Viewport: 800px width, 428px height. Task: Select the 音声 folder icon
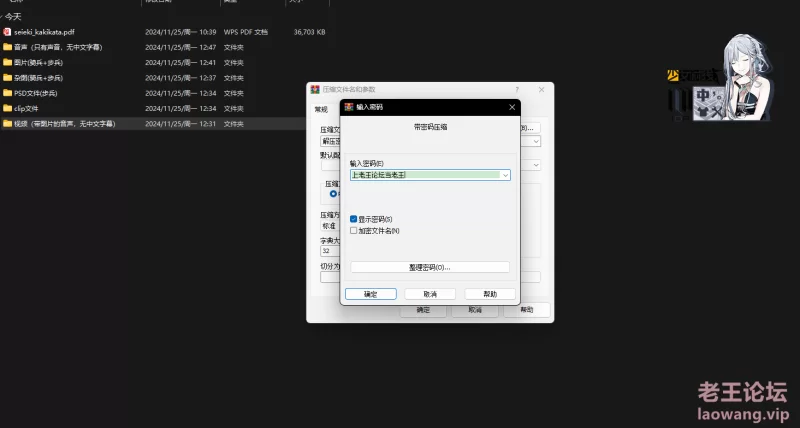pyautogui.click(x=7, y=47)
